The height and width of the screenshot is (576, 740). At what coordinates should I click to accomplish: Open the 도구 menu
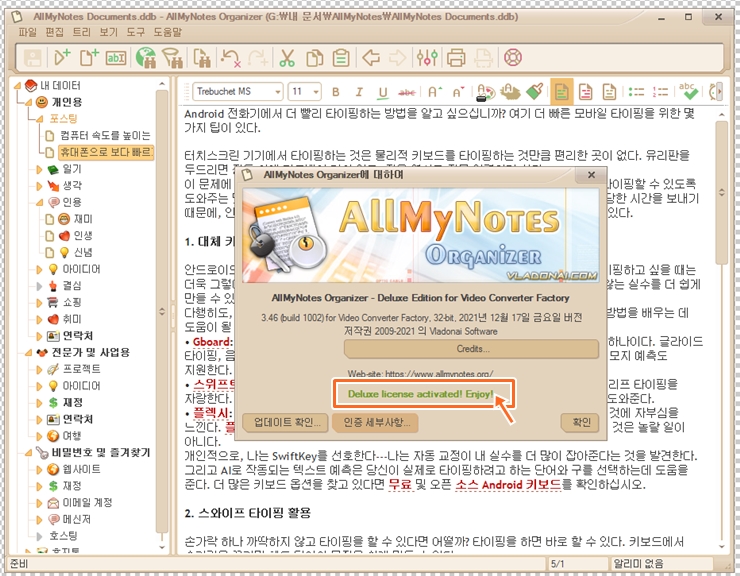click(x=135, y=32)
